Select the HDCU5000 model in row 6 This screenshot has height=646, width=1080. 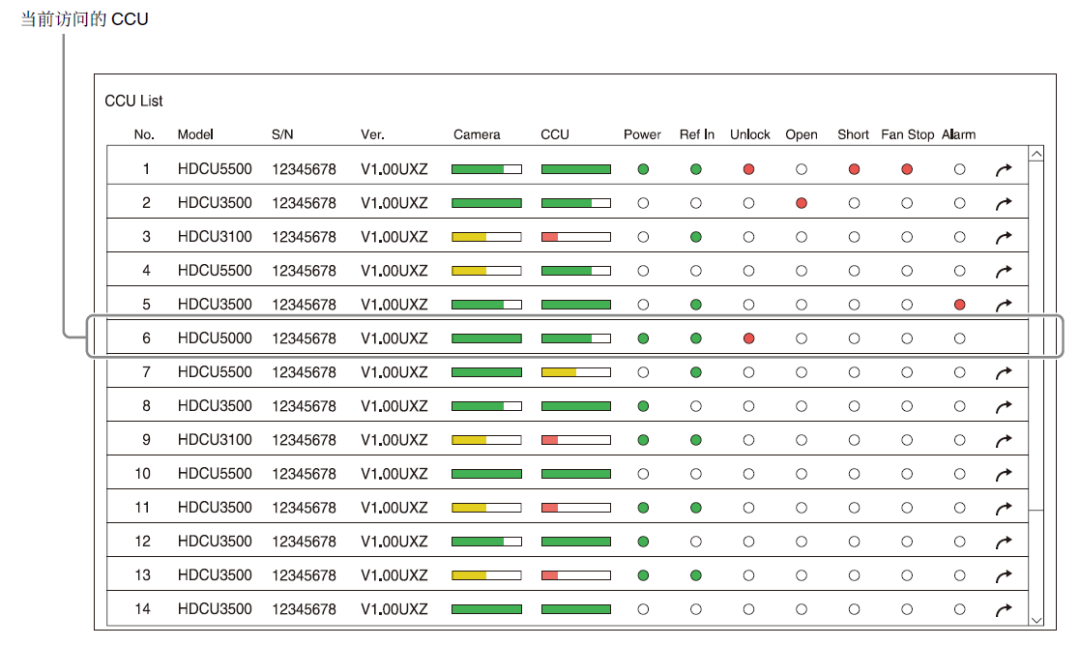coord(215,339)
